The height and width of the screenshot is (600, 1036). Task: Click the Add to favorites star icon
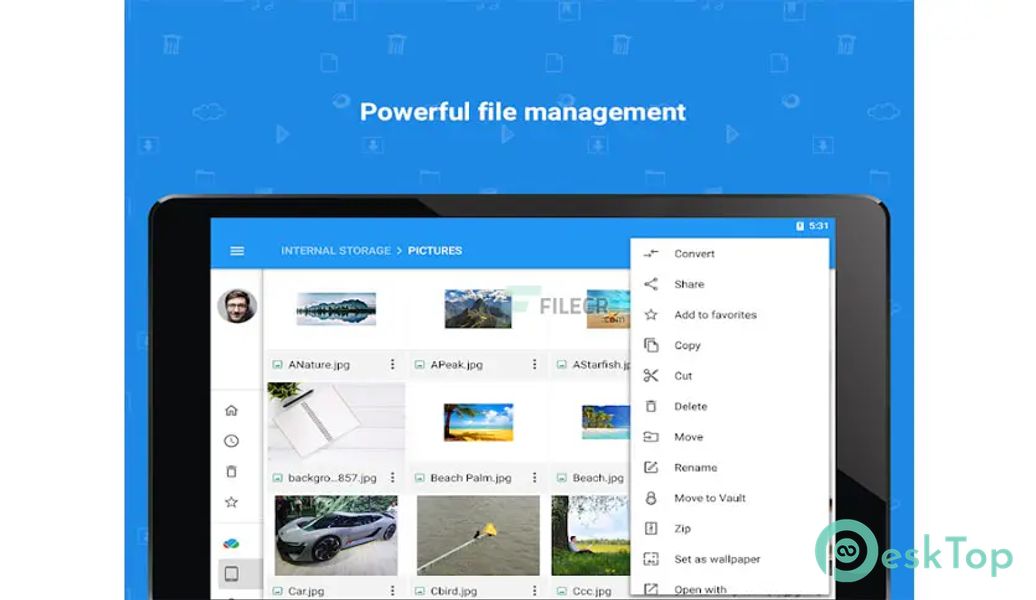pyautogui.click(x=651, y=315)
